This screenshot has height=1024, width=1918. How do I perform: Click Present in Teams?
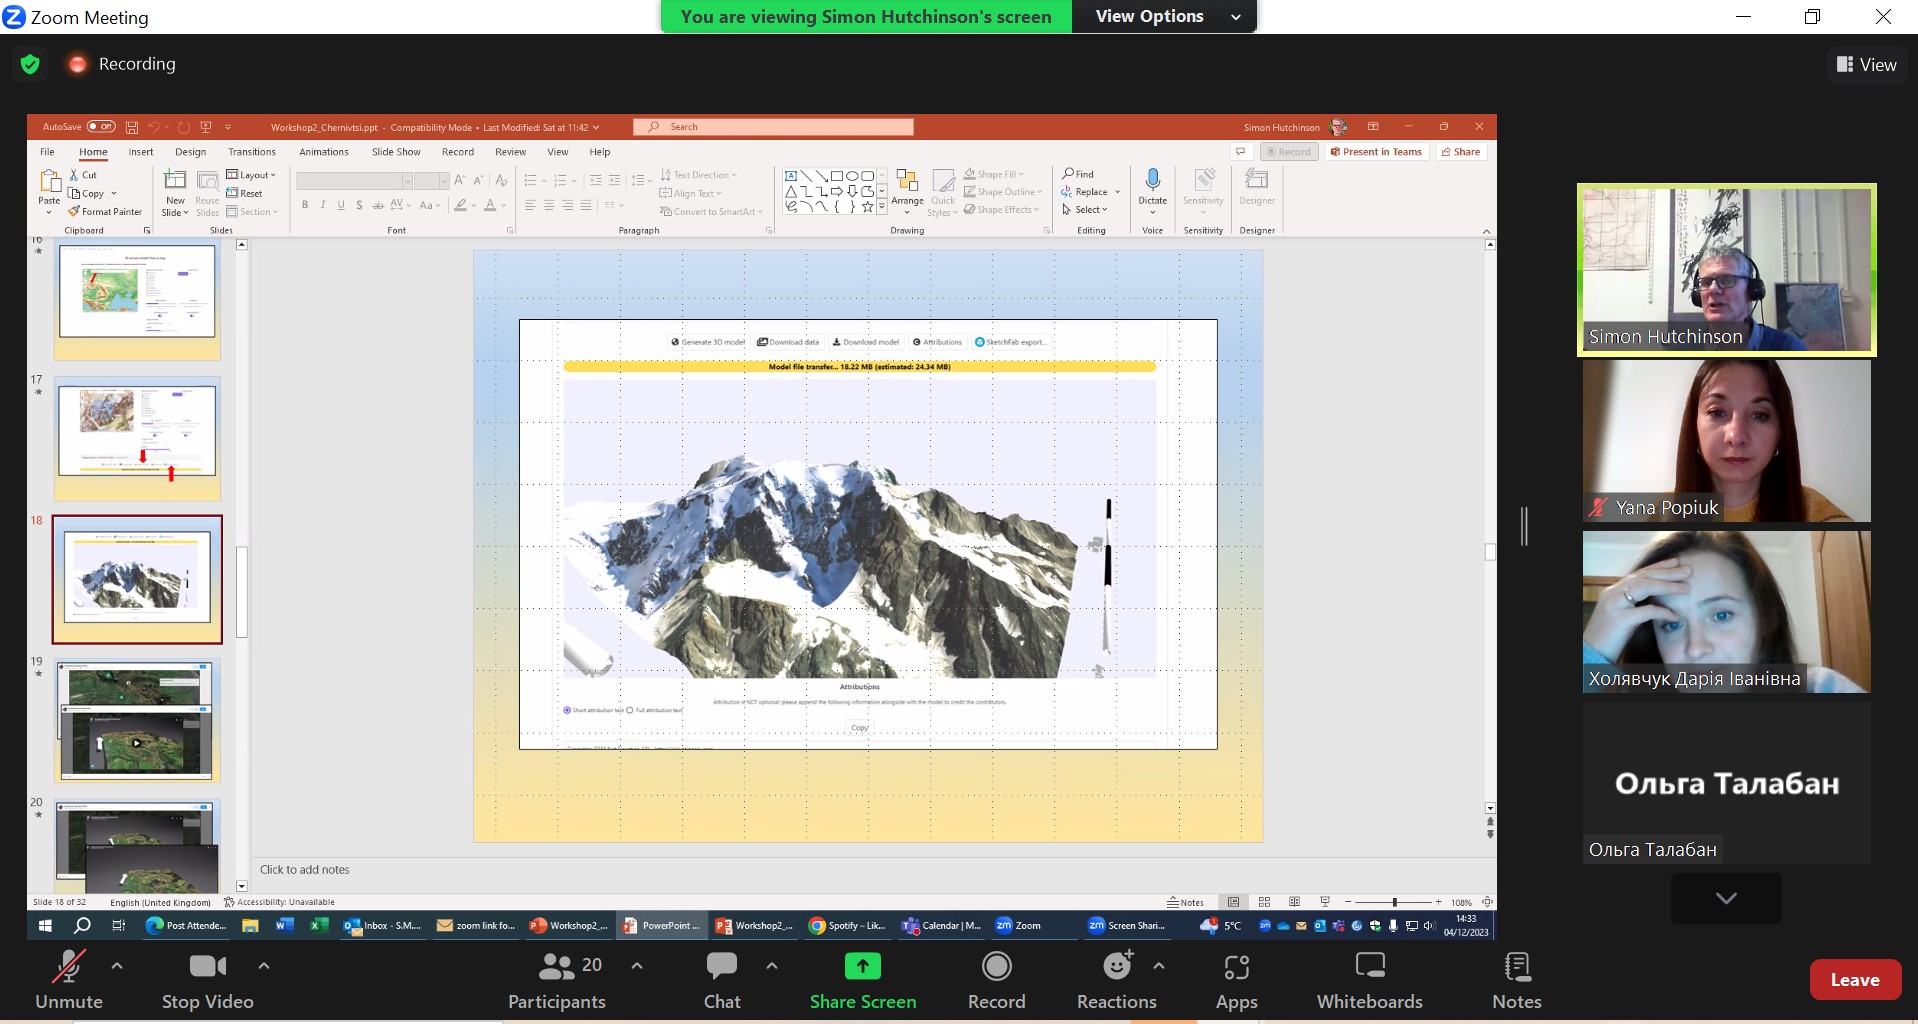coord(1376,152)
